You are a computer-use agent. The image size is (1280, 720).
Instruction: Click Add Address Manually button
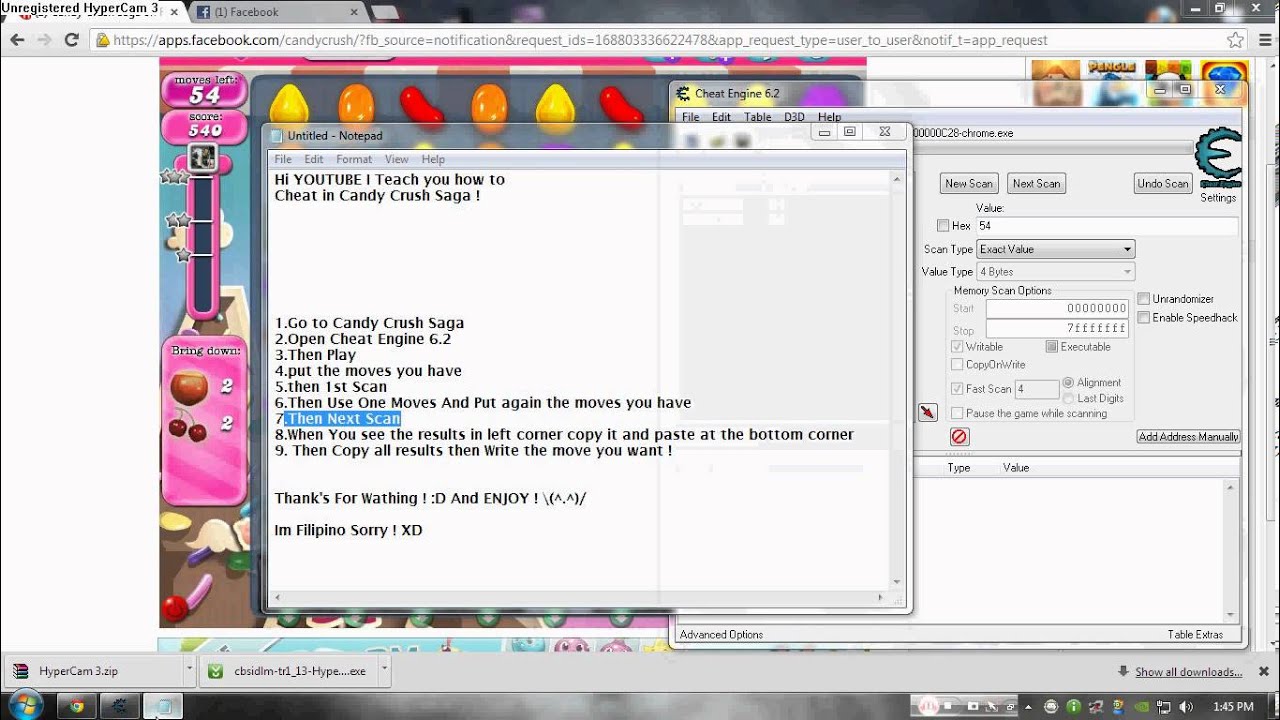click(x=1189, y=437)
